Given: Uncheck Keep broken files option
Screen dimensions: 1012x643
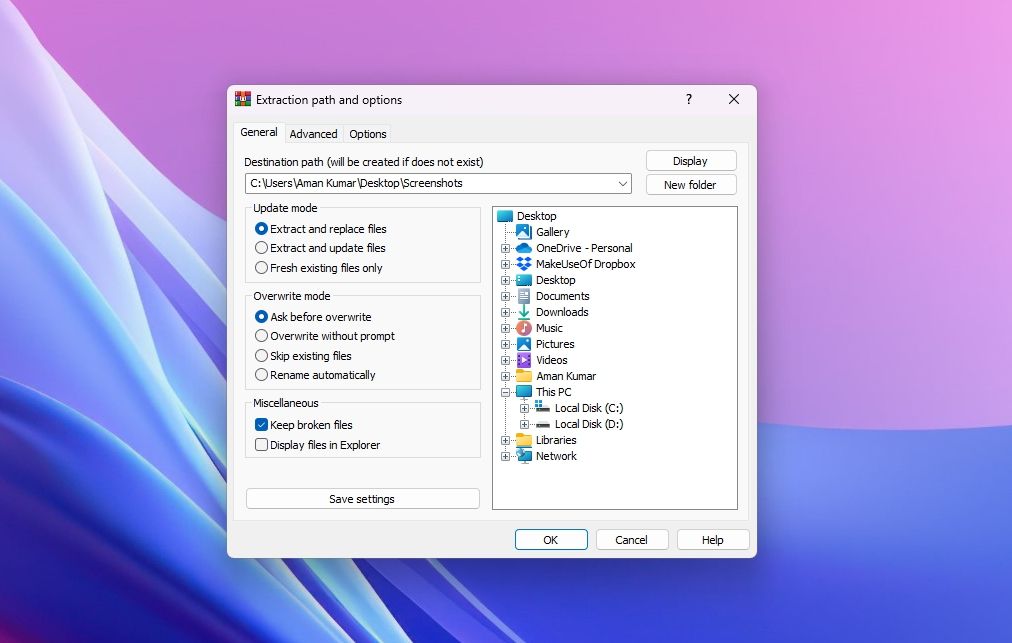Looking at the screenshot, I should 262,425.
